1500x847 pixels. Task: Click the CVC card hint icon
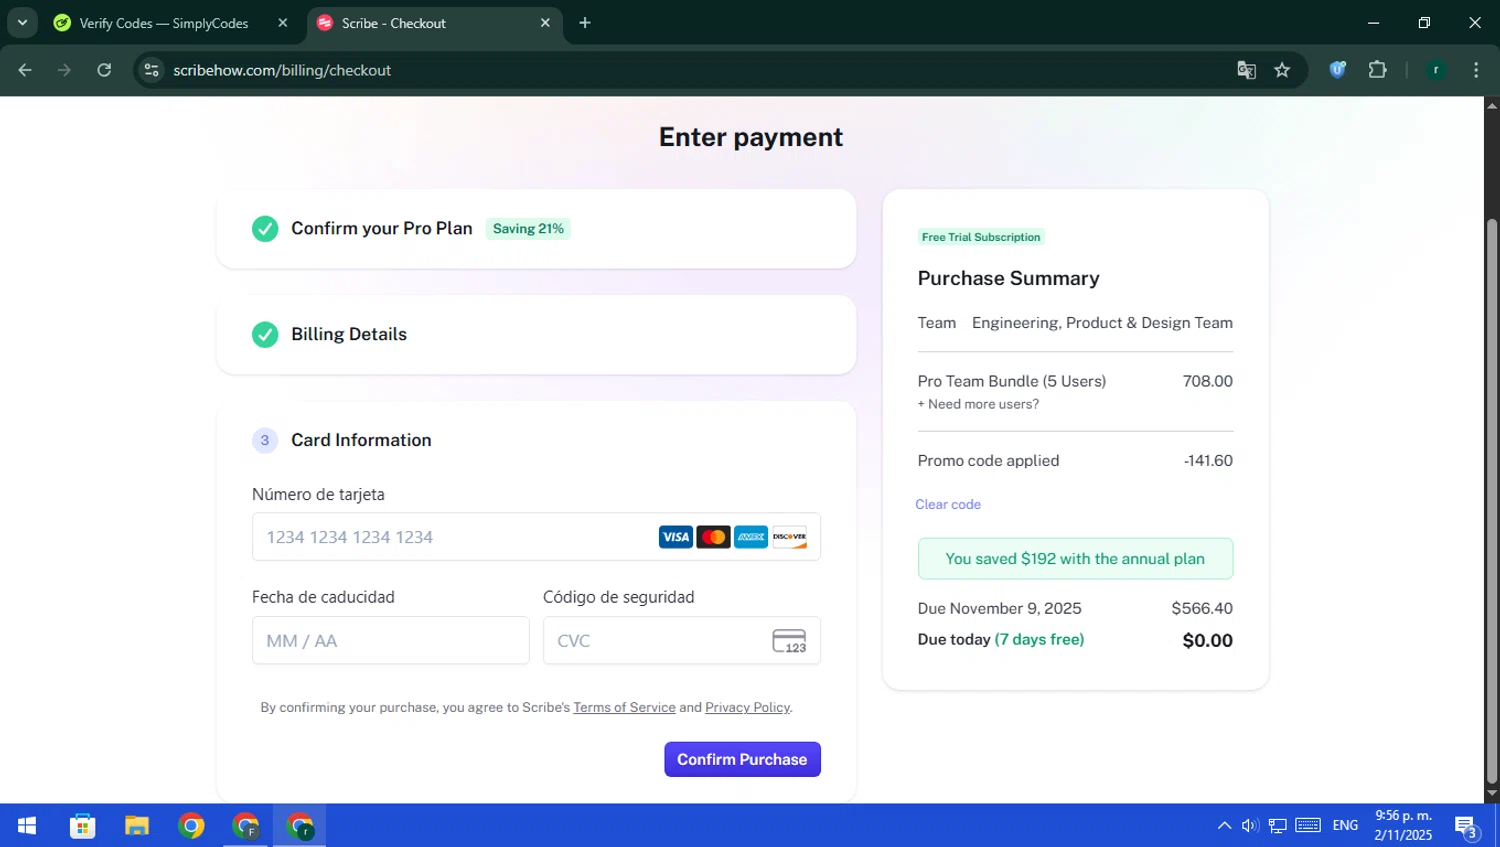pos(789,641)
